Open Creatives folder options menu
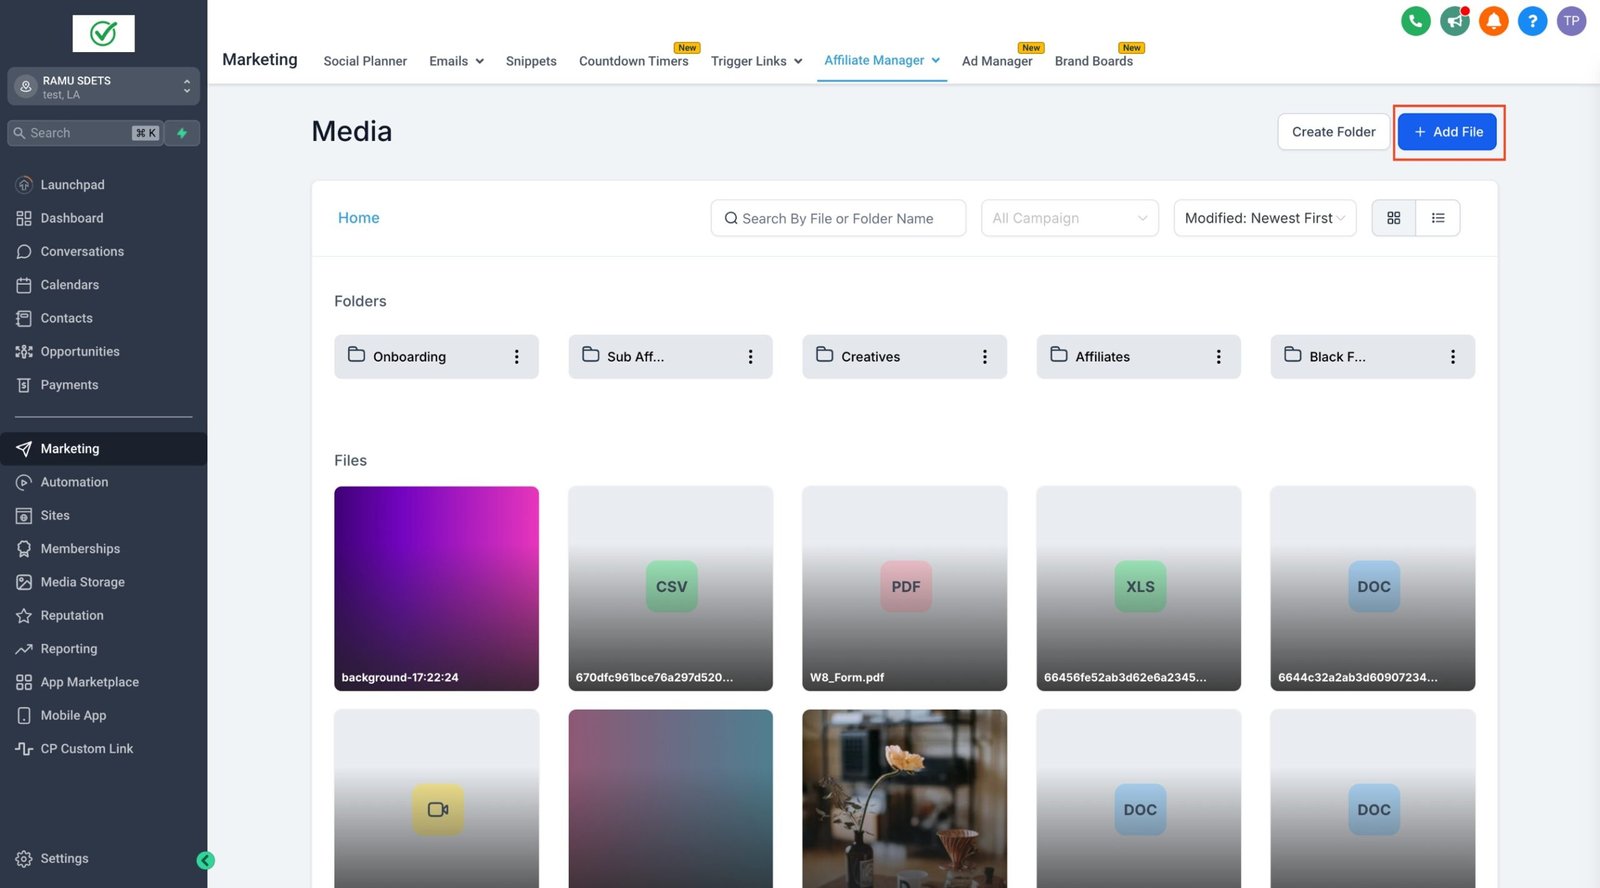Screen dimensions: 1600x888 click(984, 357)
